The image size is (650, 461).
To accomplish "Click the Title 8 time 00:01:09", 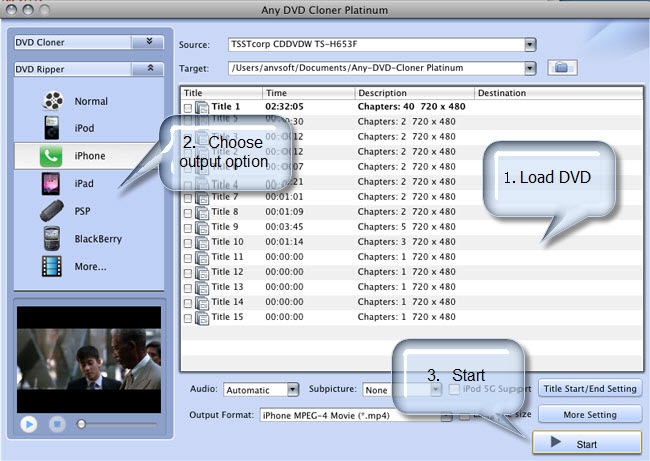I will (284, 212).
